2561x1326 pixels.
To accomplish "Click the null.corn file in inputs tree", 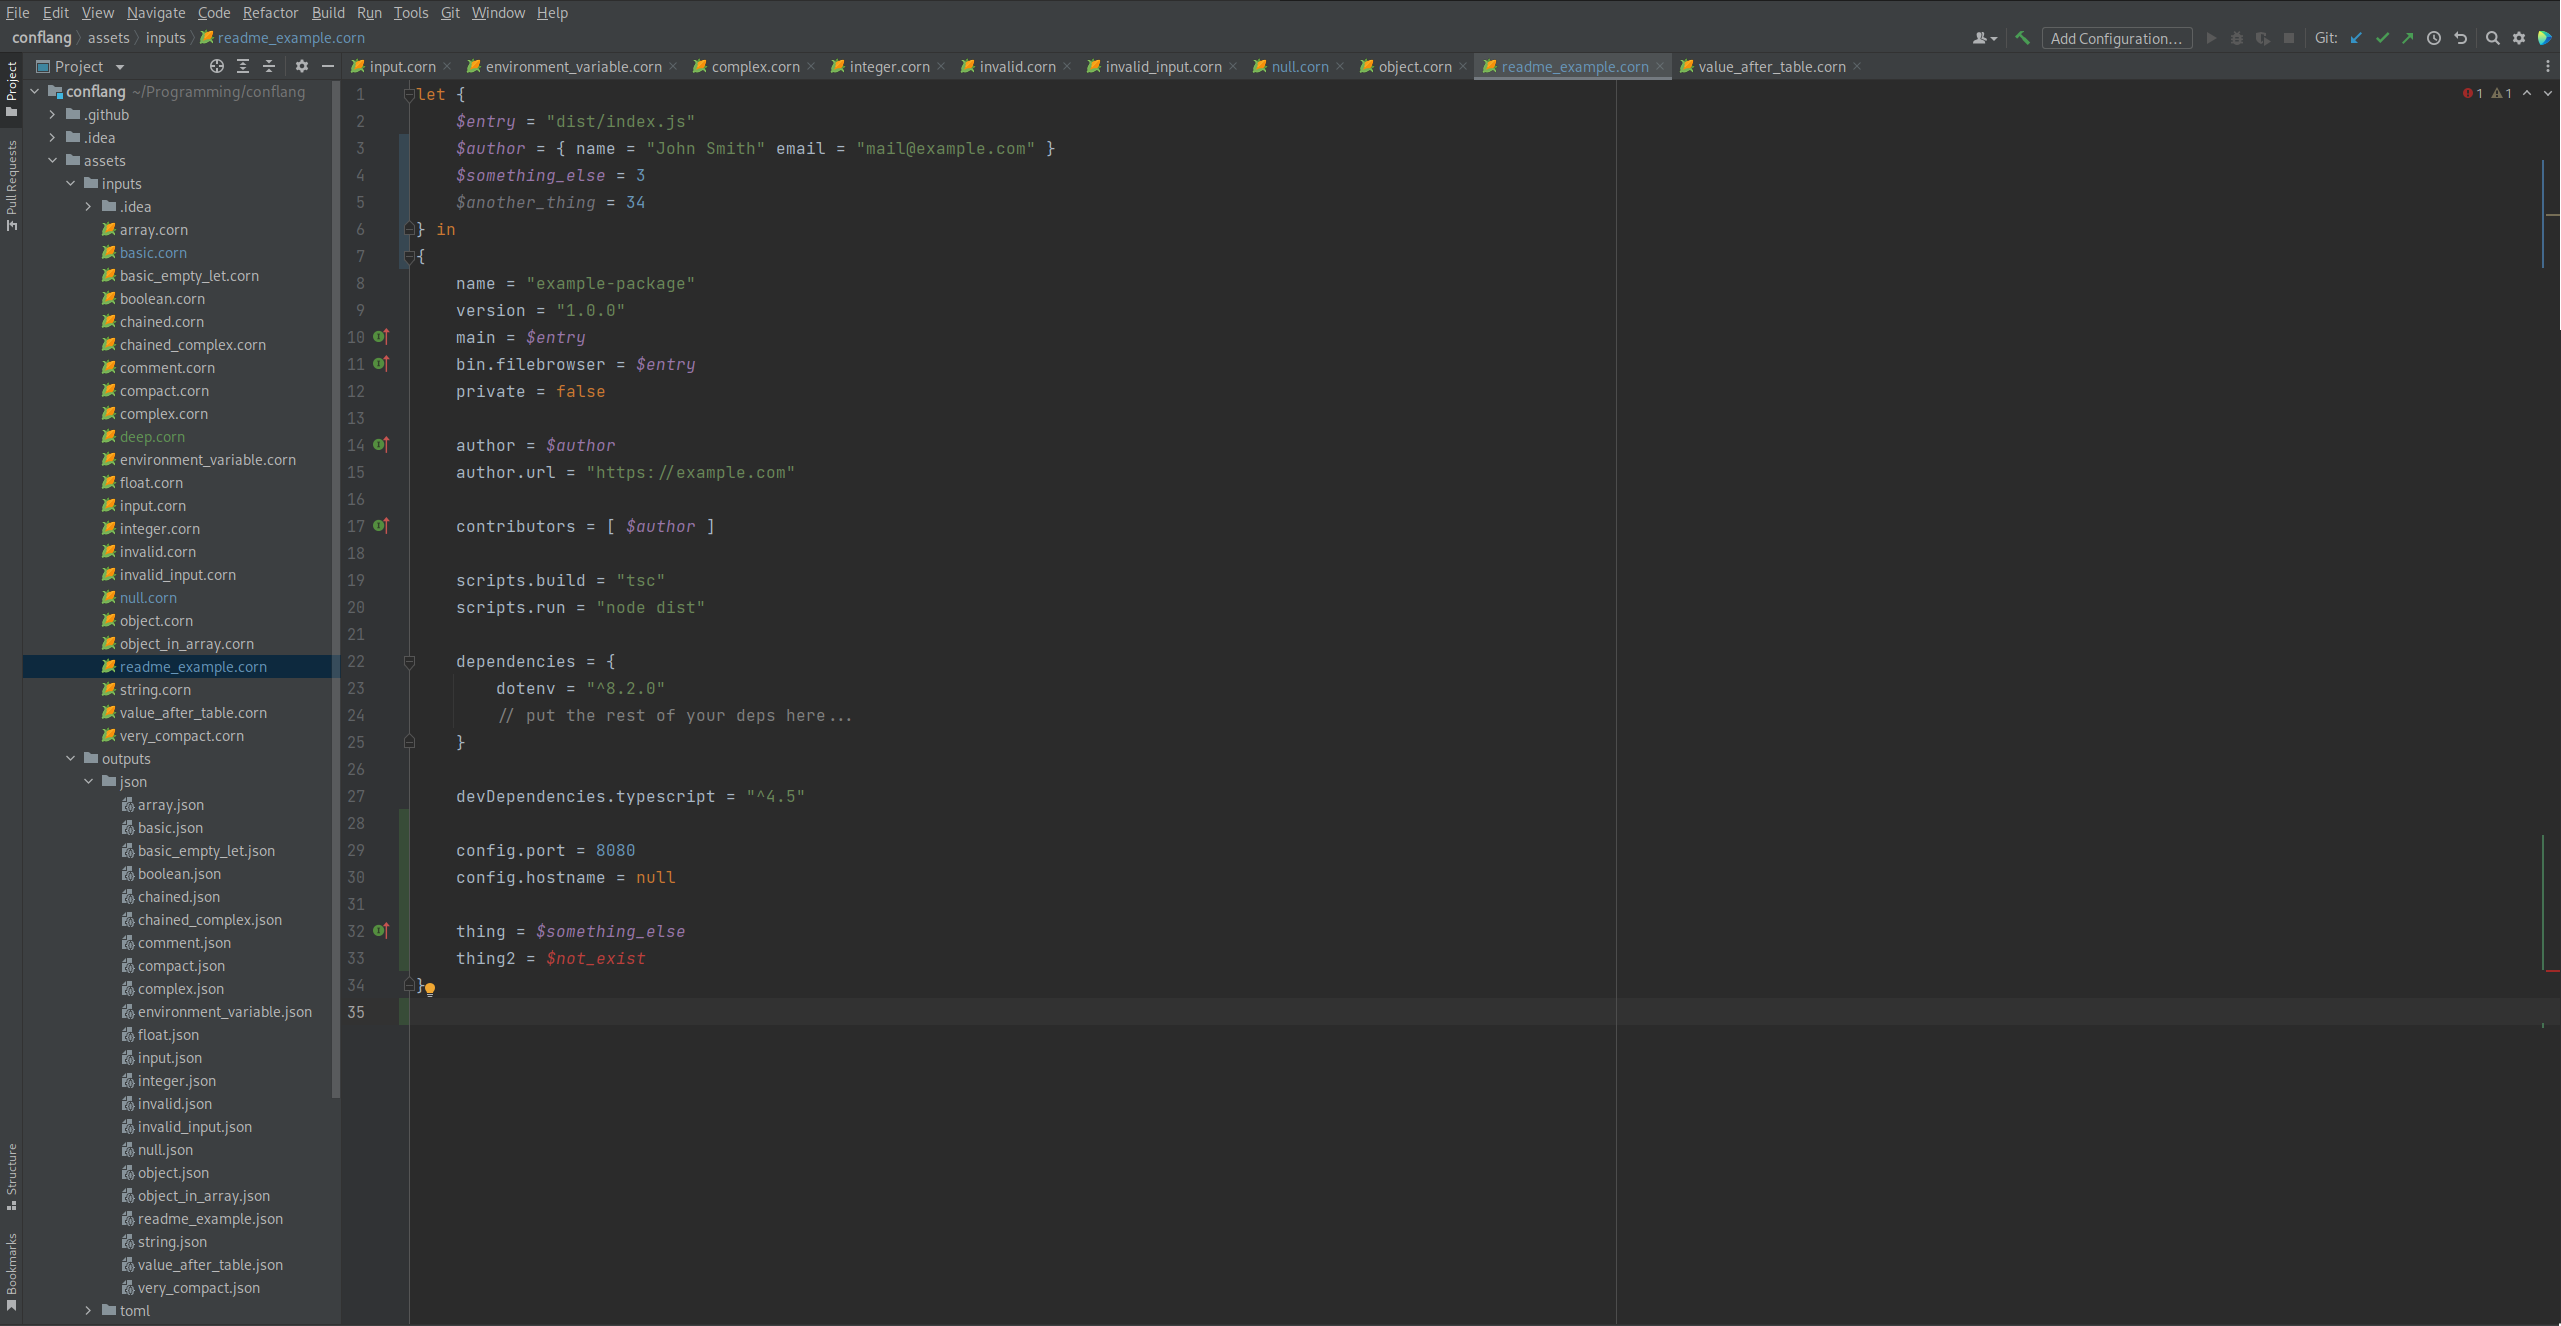I will click(x=147, y=597).
